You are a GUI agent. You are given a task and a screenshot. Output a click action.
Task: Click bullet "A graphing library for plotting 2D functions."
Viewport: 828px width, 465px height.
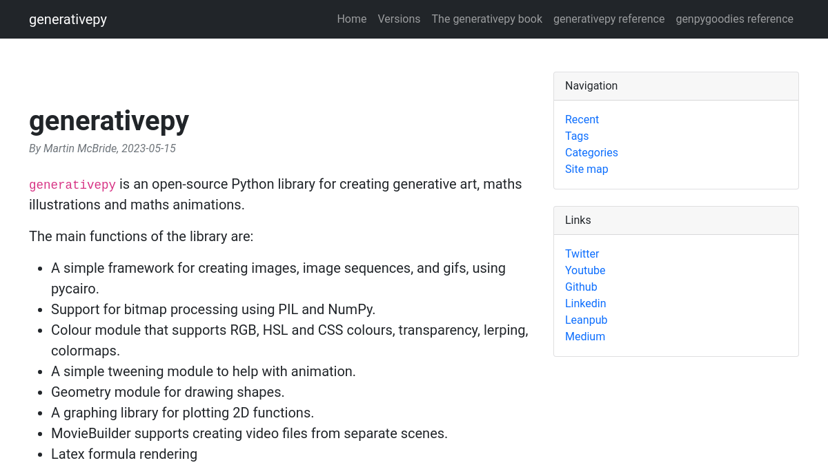182,413
